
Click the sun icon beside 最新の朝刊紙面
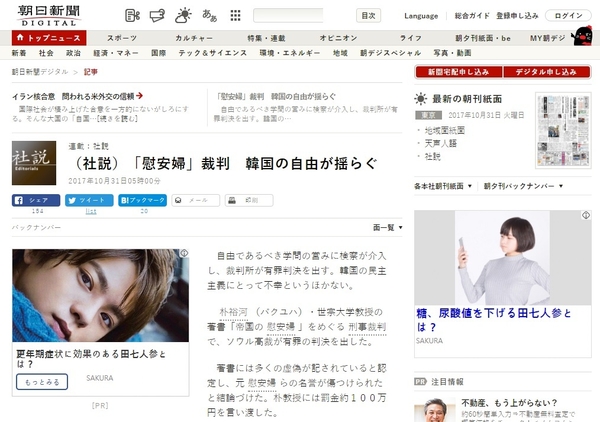[421, 99]
